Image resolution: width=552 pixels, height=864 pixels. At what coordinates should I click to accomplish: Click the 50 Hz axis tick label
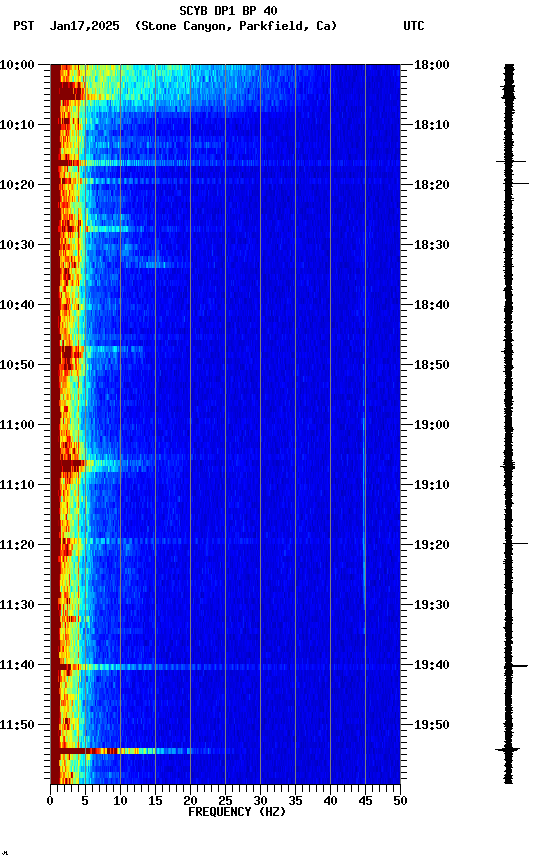400,801
